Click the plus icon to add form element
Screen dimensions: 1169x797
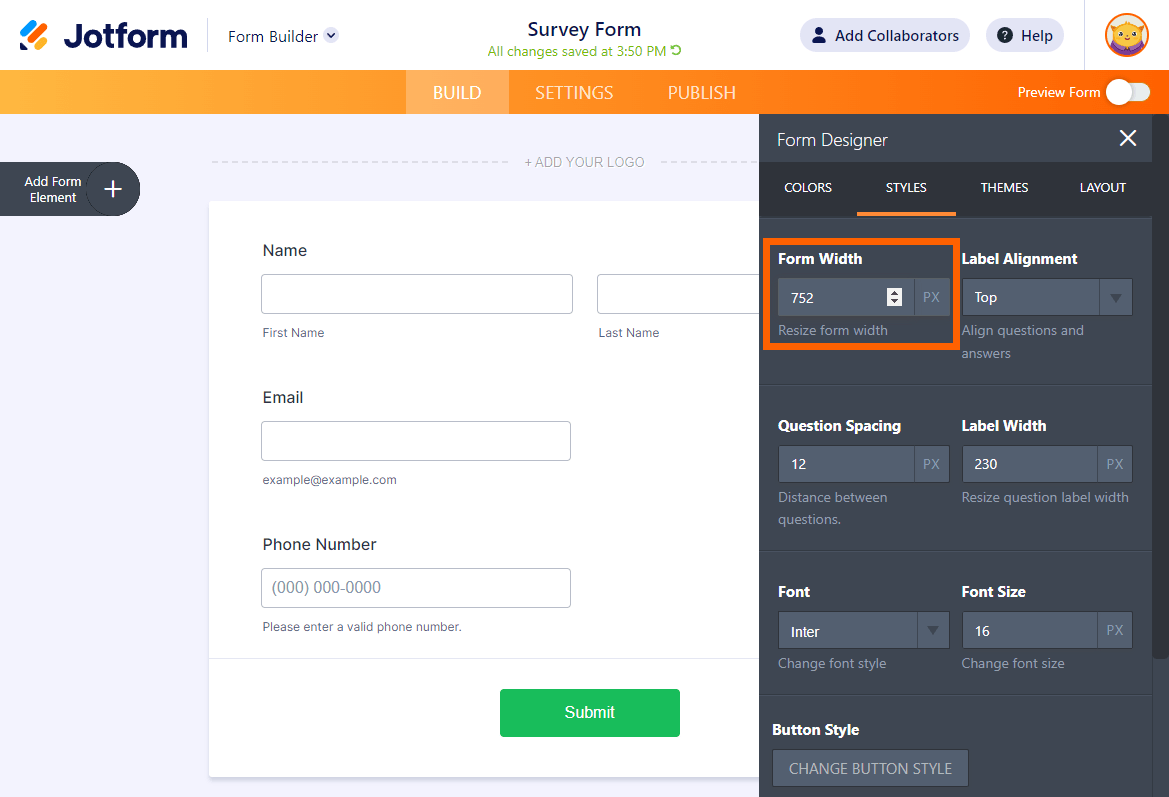(x=113, y=189)
